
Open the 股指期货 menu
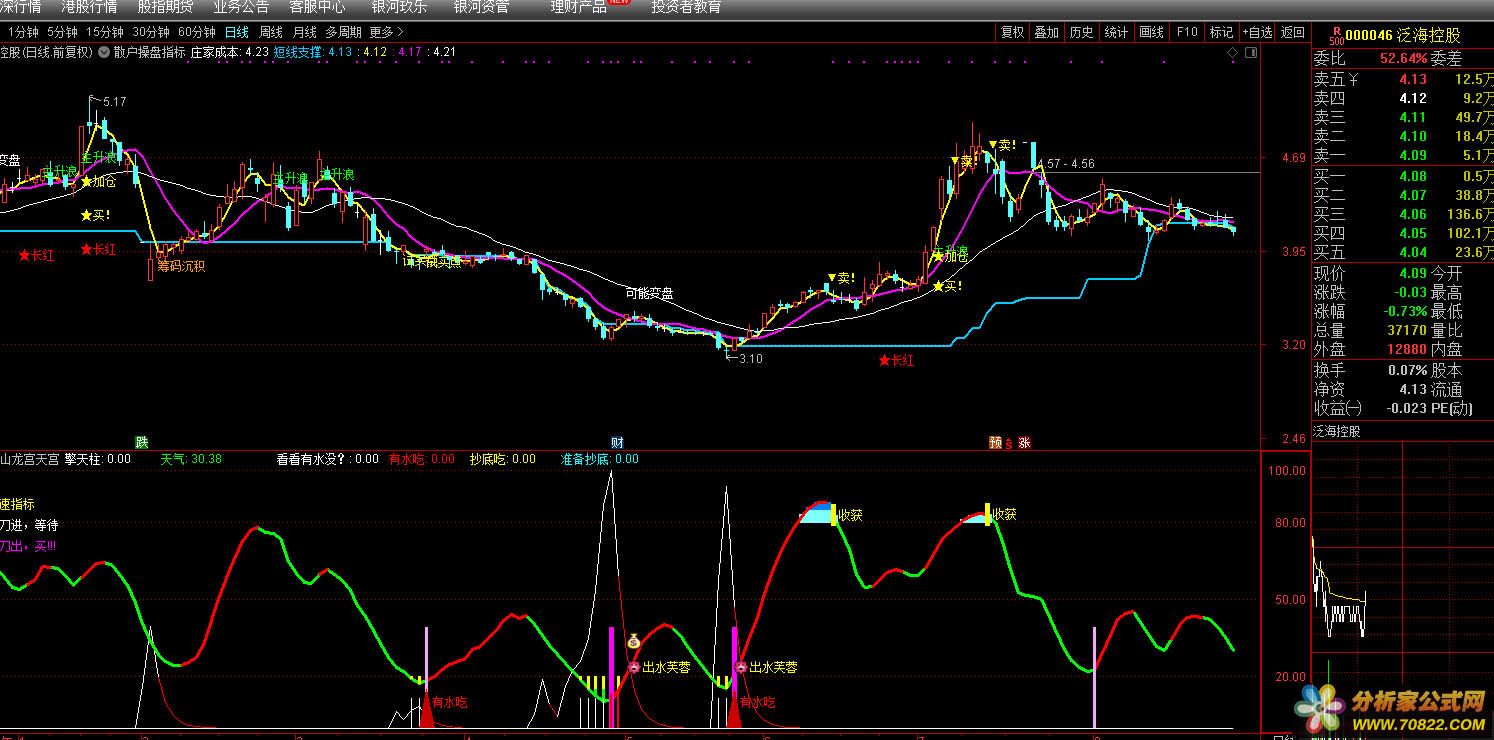pos(165,7)
